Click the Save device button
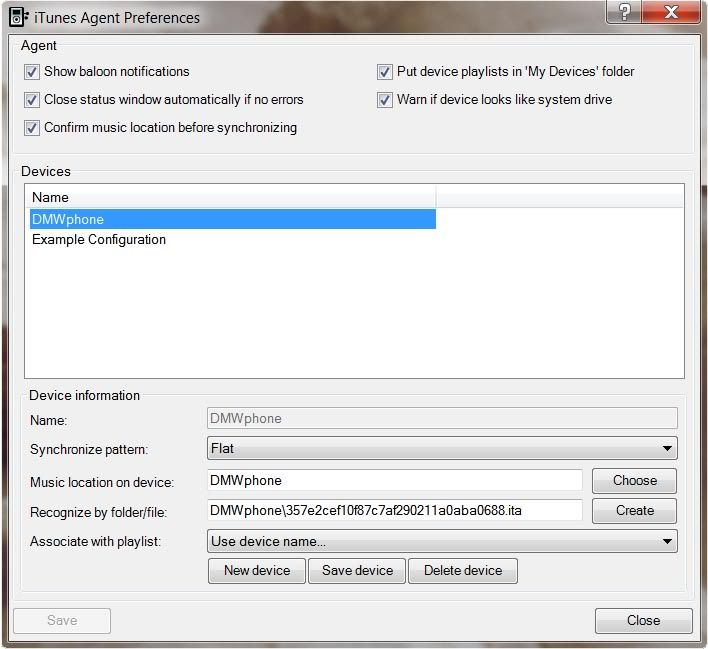708x649 pixels. pyautogui.click(x=357, y=571)
